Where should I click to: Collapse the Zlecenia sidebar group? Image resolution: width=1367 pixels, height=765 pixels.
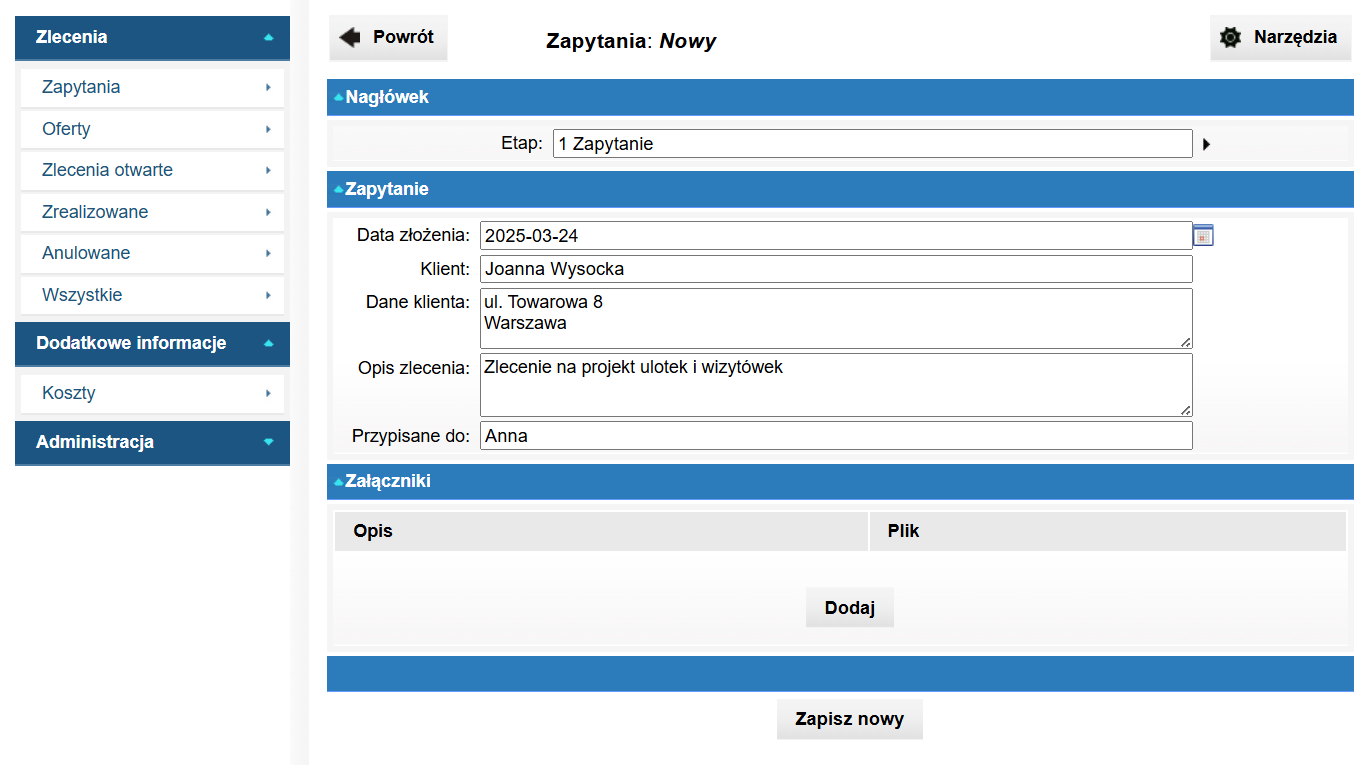152,37
